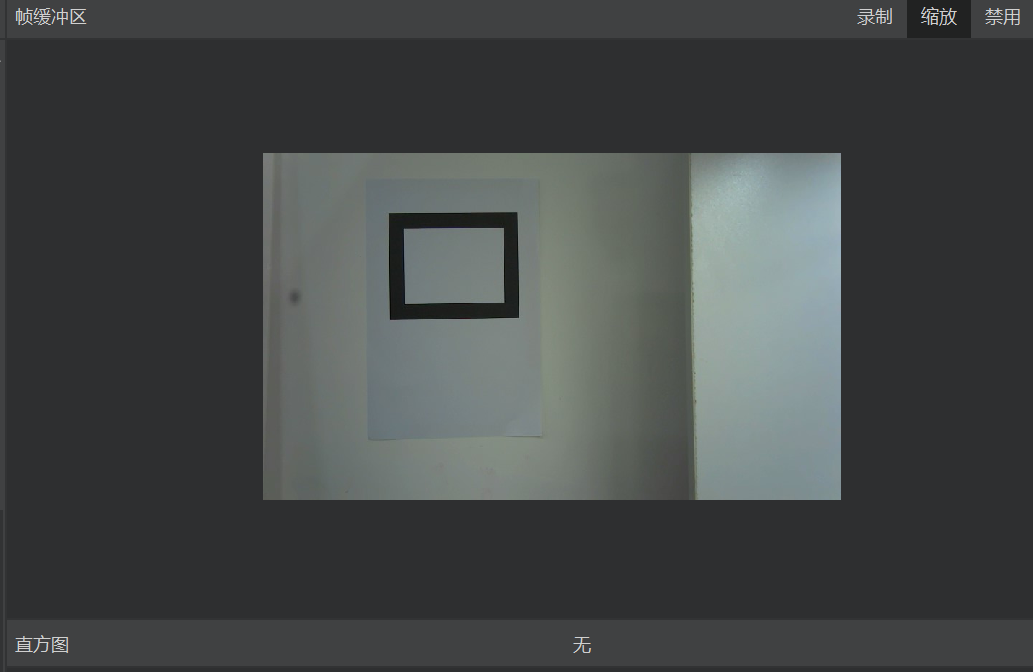Click empty dark area above the camera image
Viewport: 1033px width, 672px height.
click(551, 95)
